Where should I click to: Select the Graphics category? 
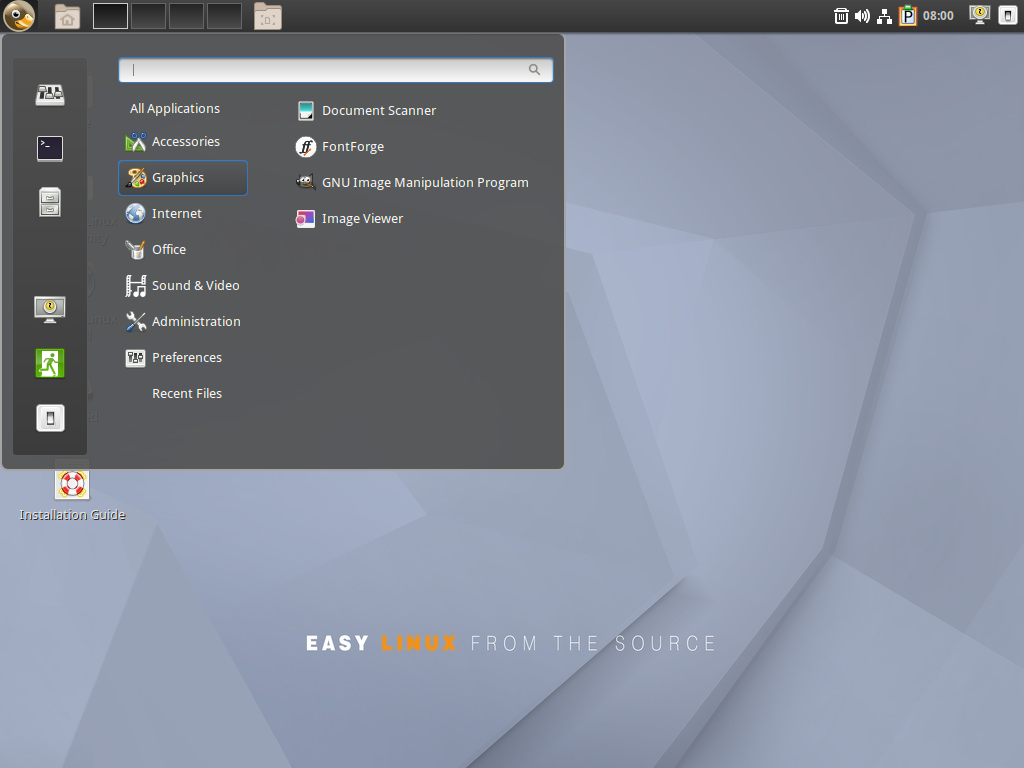point(183,178)
